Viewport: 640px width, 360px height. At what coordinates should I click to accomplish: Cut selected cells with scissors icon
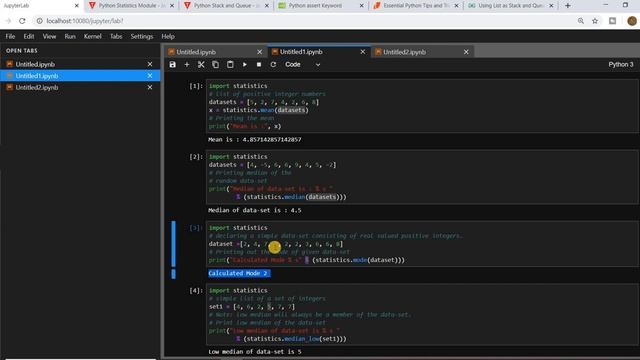tap(201, 64)
